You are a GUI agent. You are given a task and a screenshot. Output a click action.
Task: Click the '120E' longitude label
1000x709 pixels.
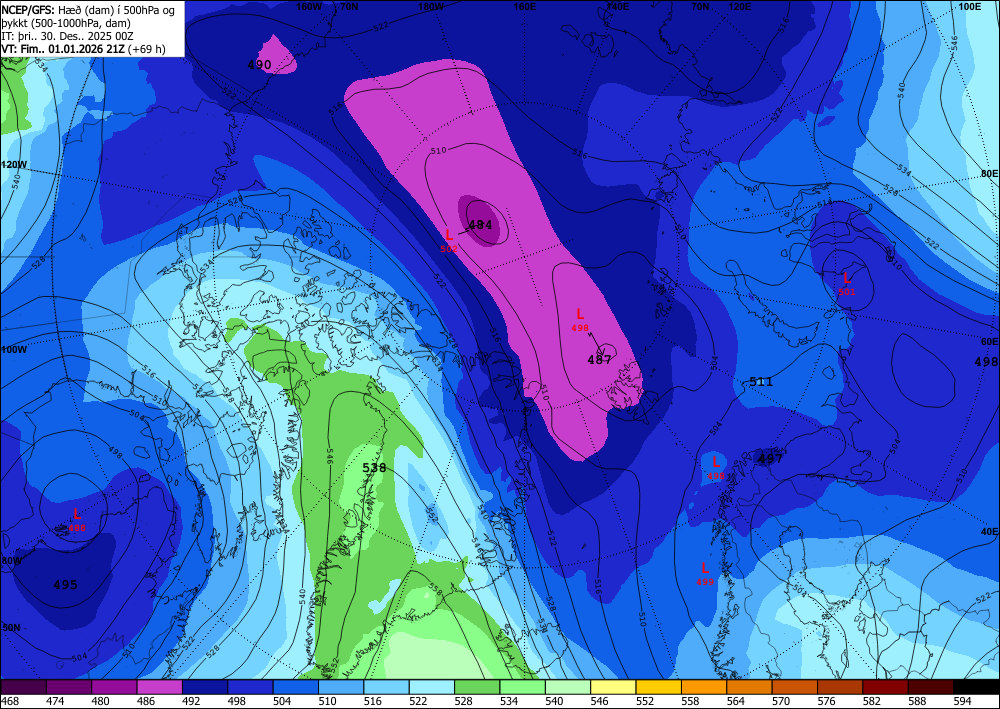point(739,6)
